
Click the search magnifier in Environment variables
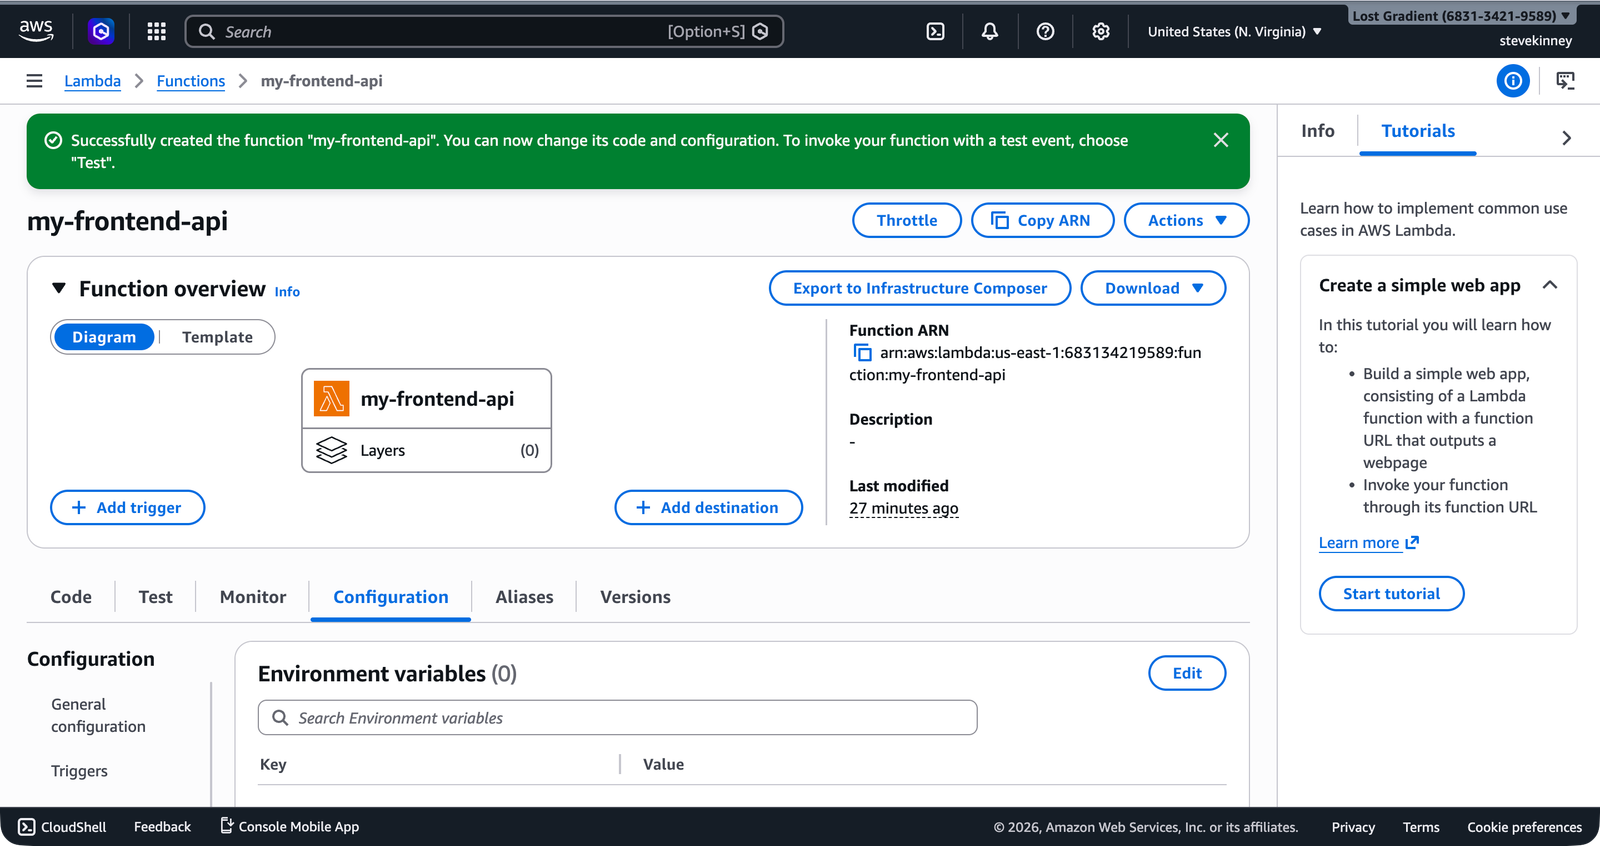(280, 718)
